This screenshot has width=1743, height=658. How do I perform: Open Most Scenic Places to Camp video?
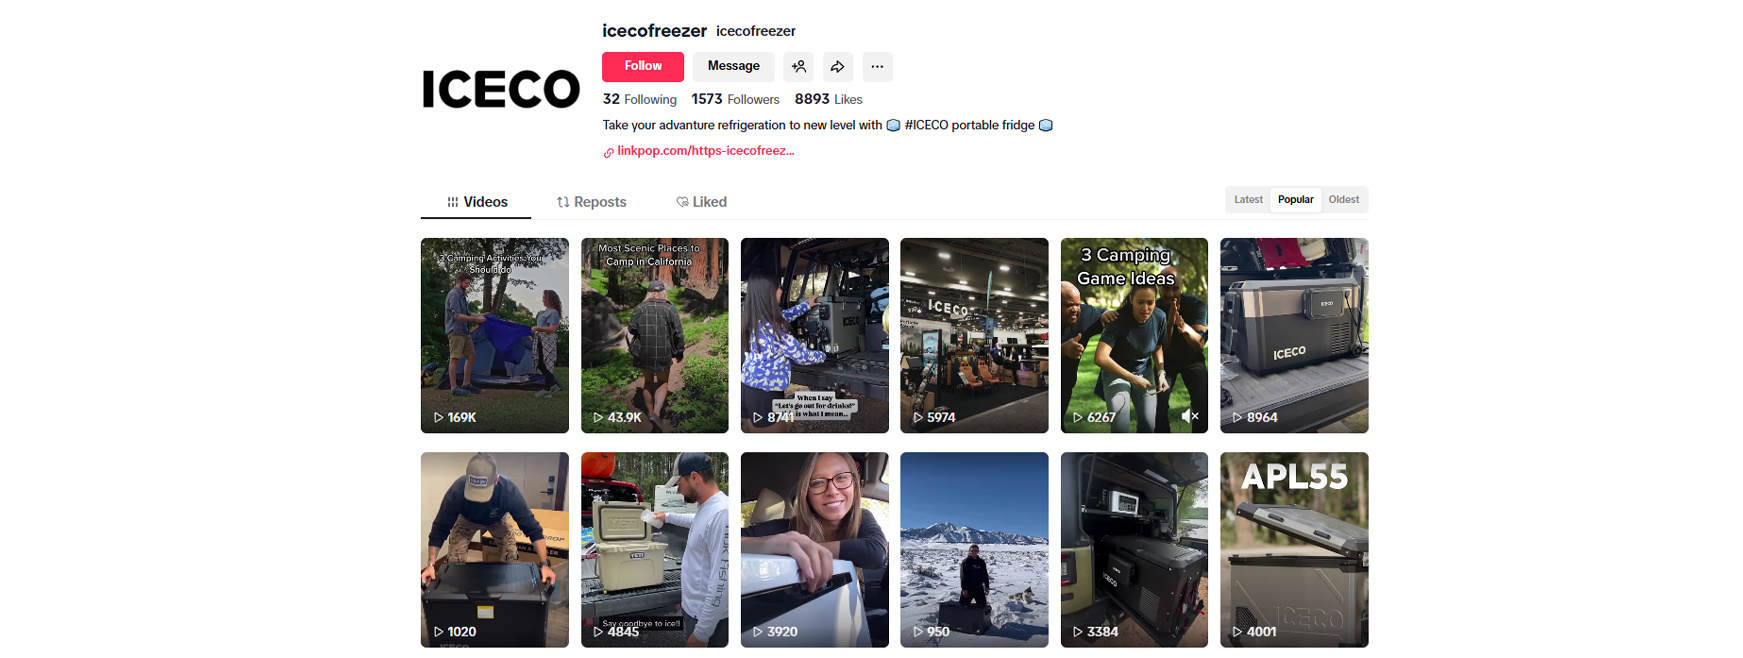tap(654, 335)
